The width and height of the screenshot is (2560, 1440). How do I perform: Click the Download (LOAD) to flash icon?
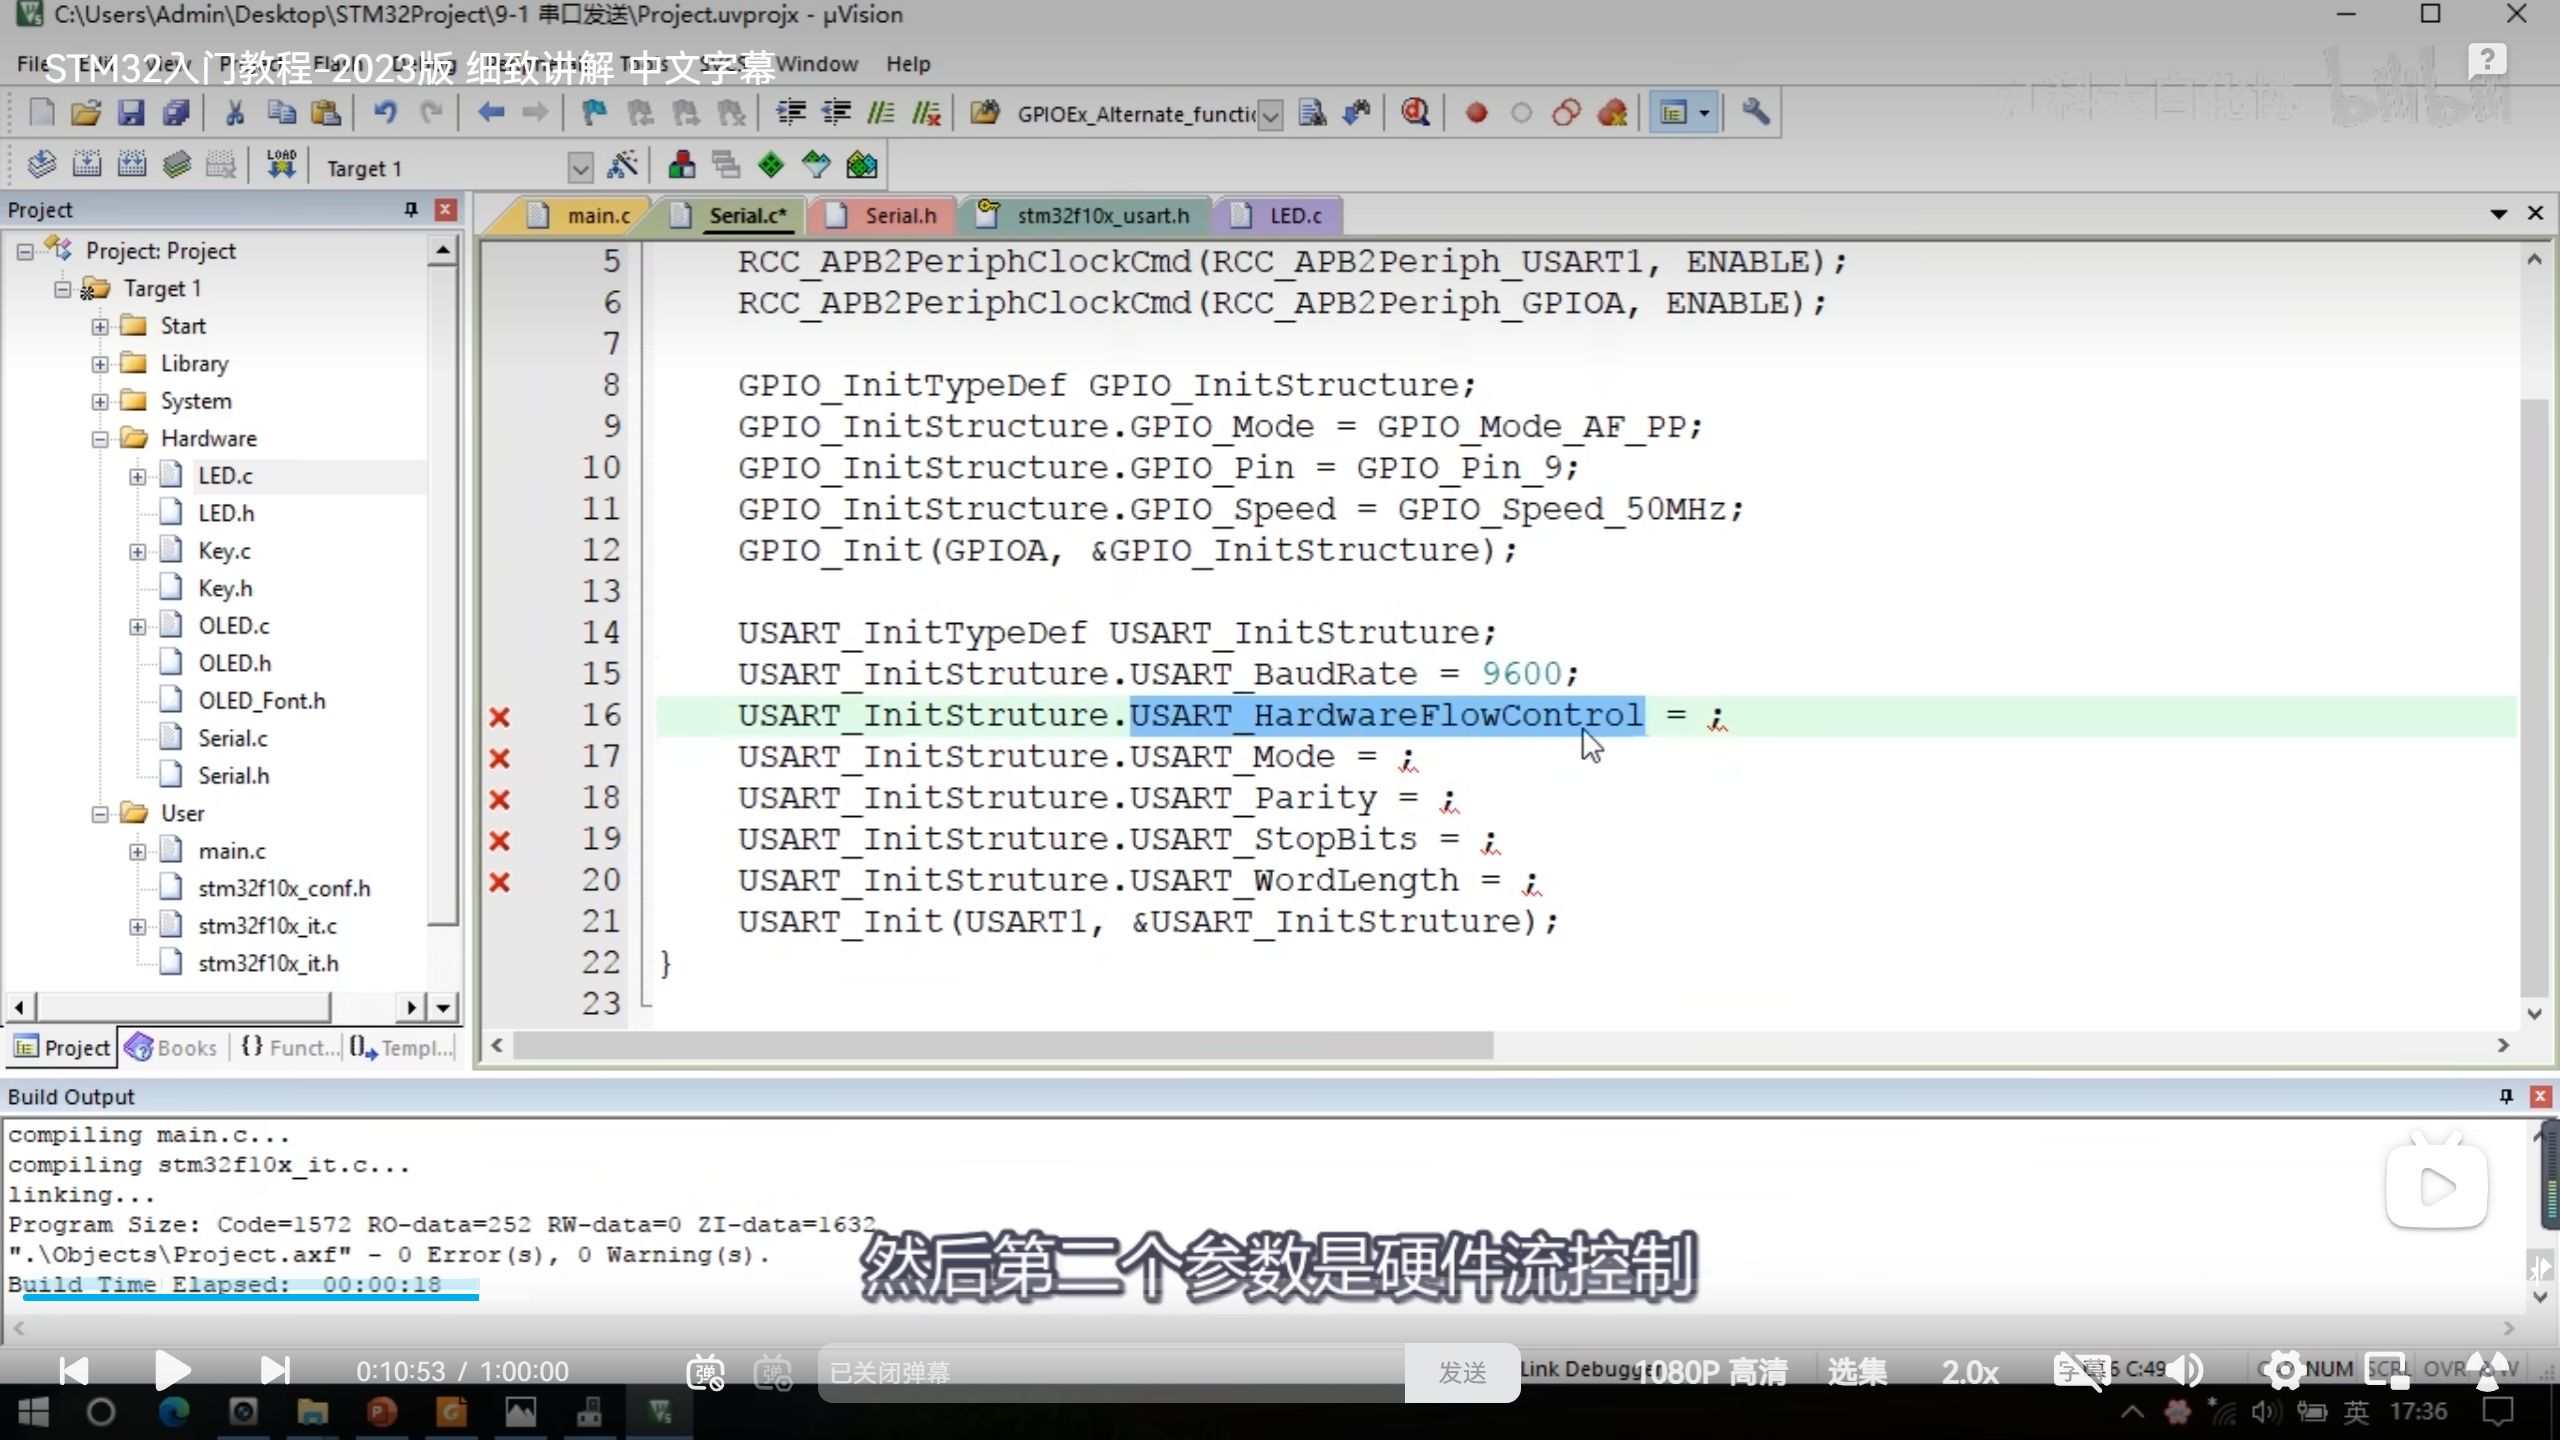(x=281, y=165)
